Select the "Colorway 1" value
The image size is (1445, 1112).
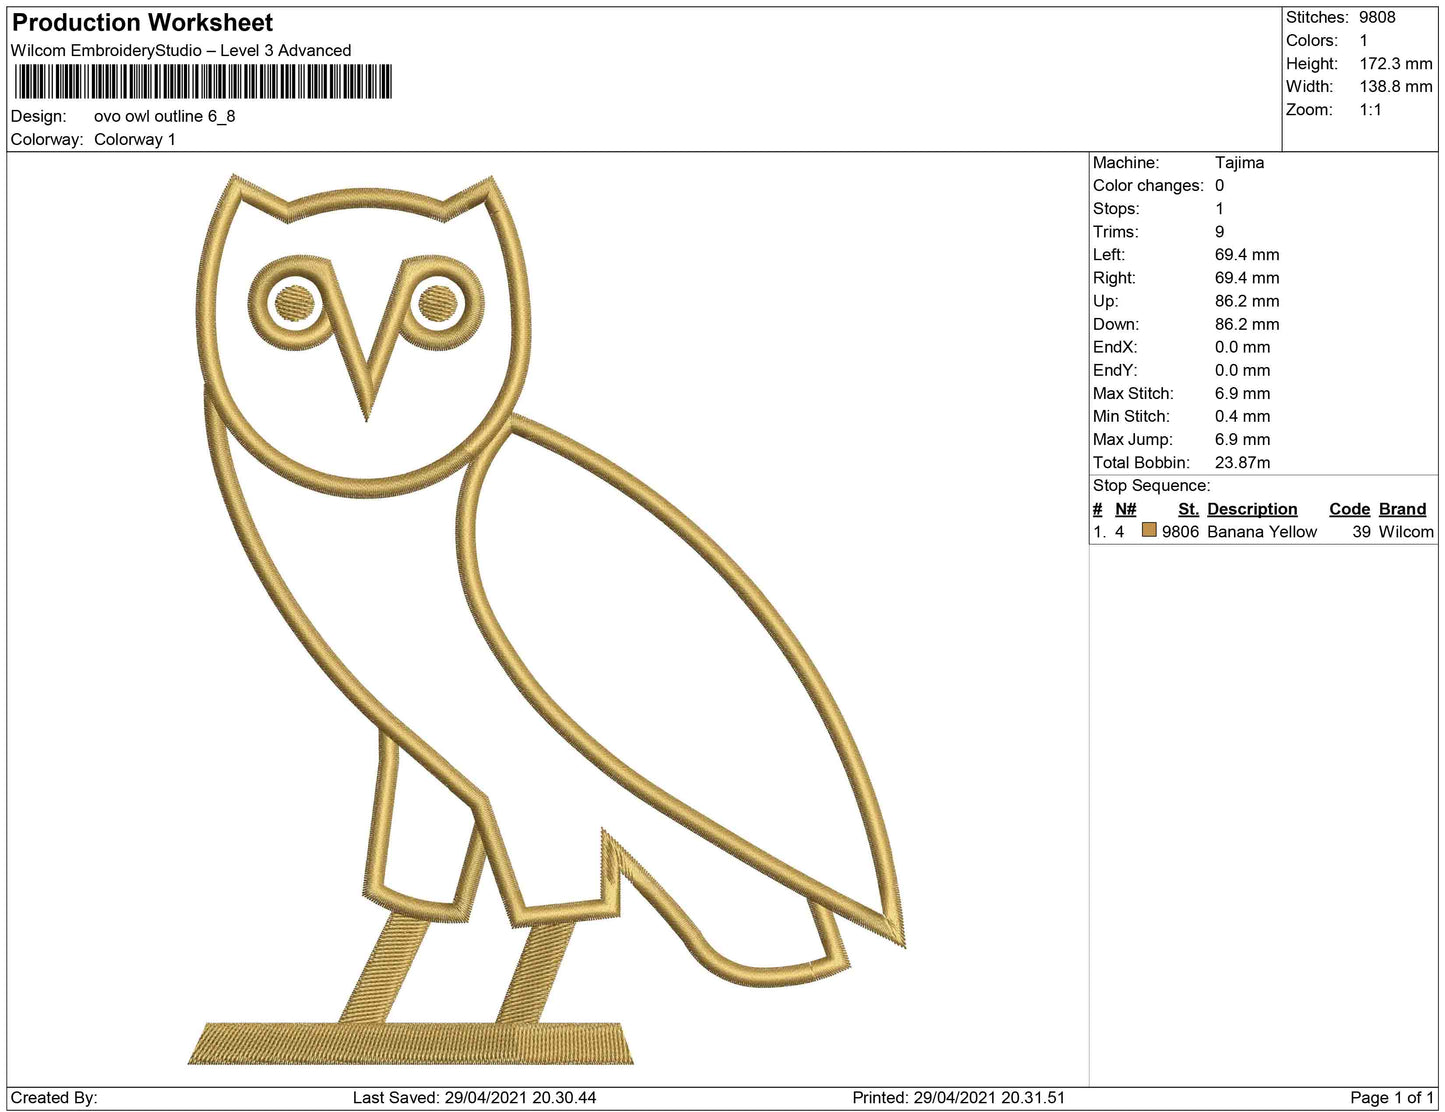pyautogui.click(x=135, y=139)
